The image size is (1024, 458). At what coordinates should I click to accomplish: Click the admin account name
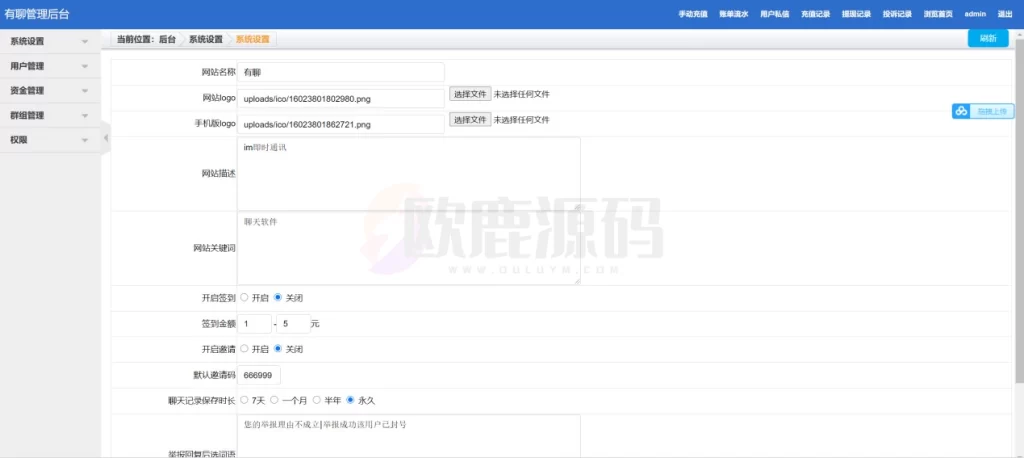tap(975, 14)
